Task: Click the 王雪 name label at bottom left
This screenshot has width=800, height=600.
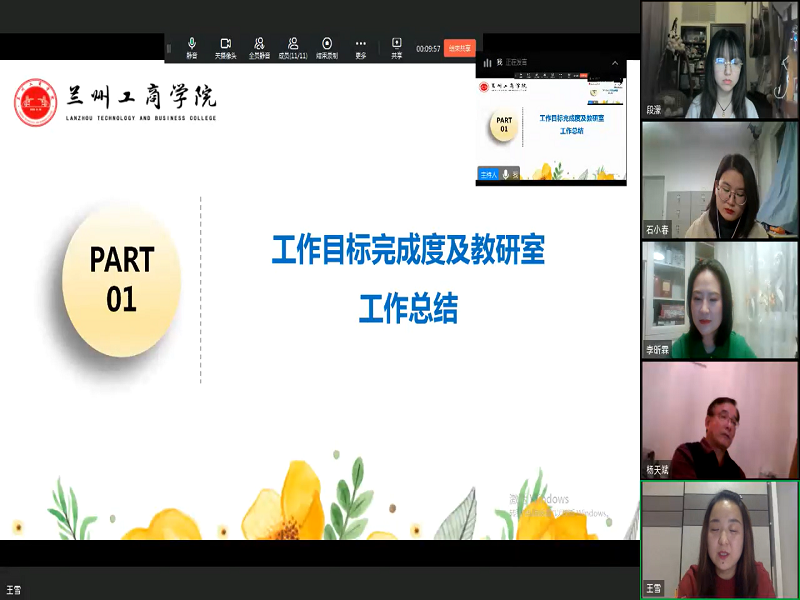Action: [x=14, y=590]
